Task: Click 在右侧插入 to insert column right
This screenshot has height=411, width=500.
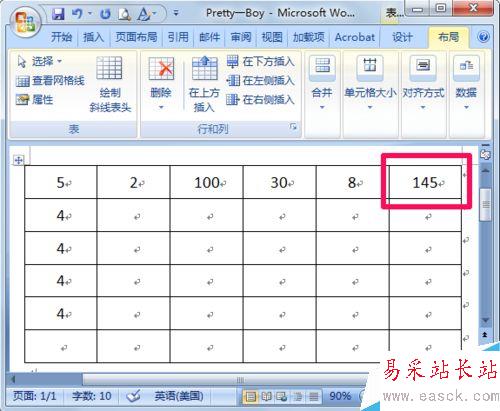Action: (261, 100)
